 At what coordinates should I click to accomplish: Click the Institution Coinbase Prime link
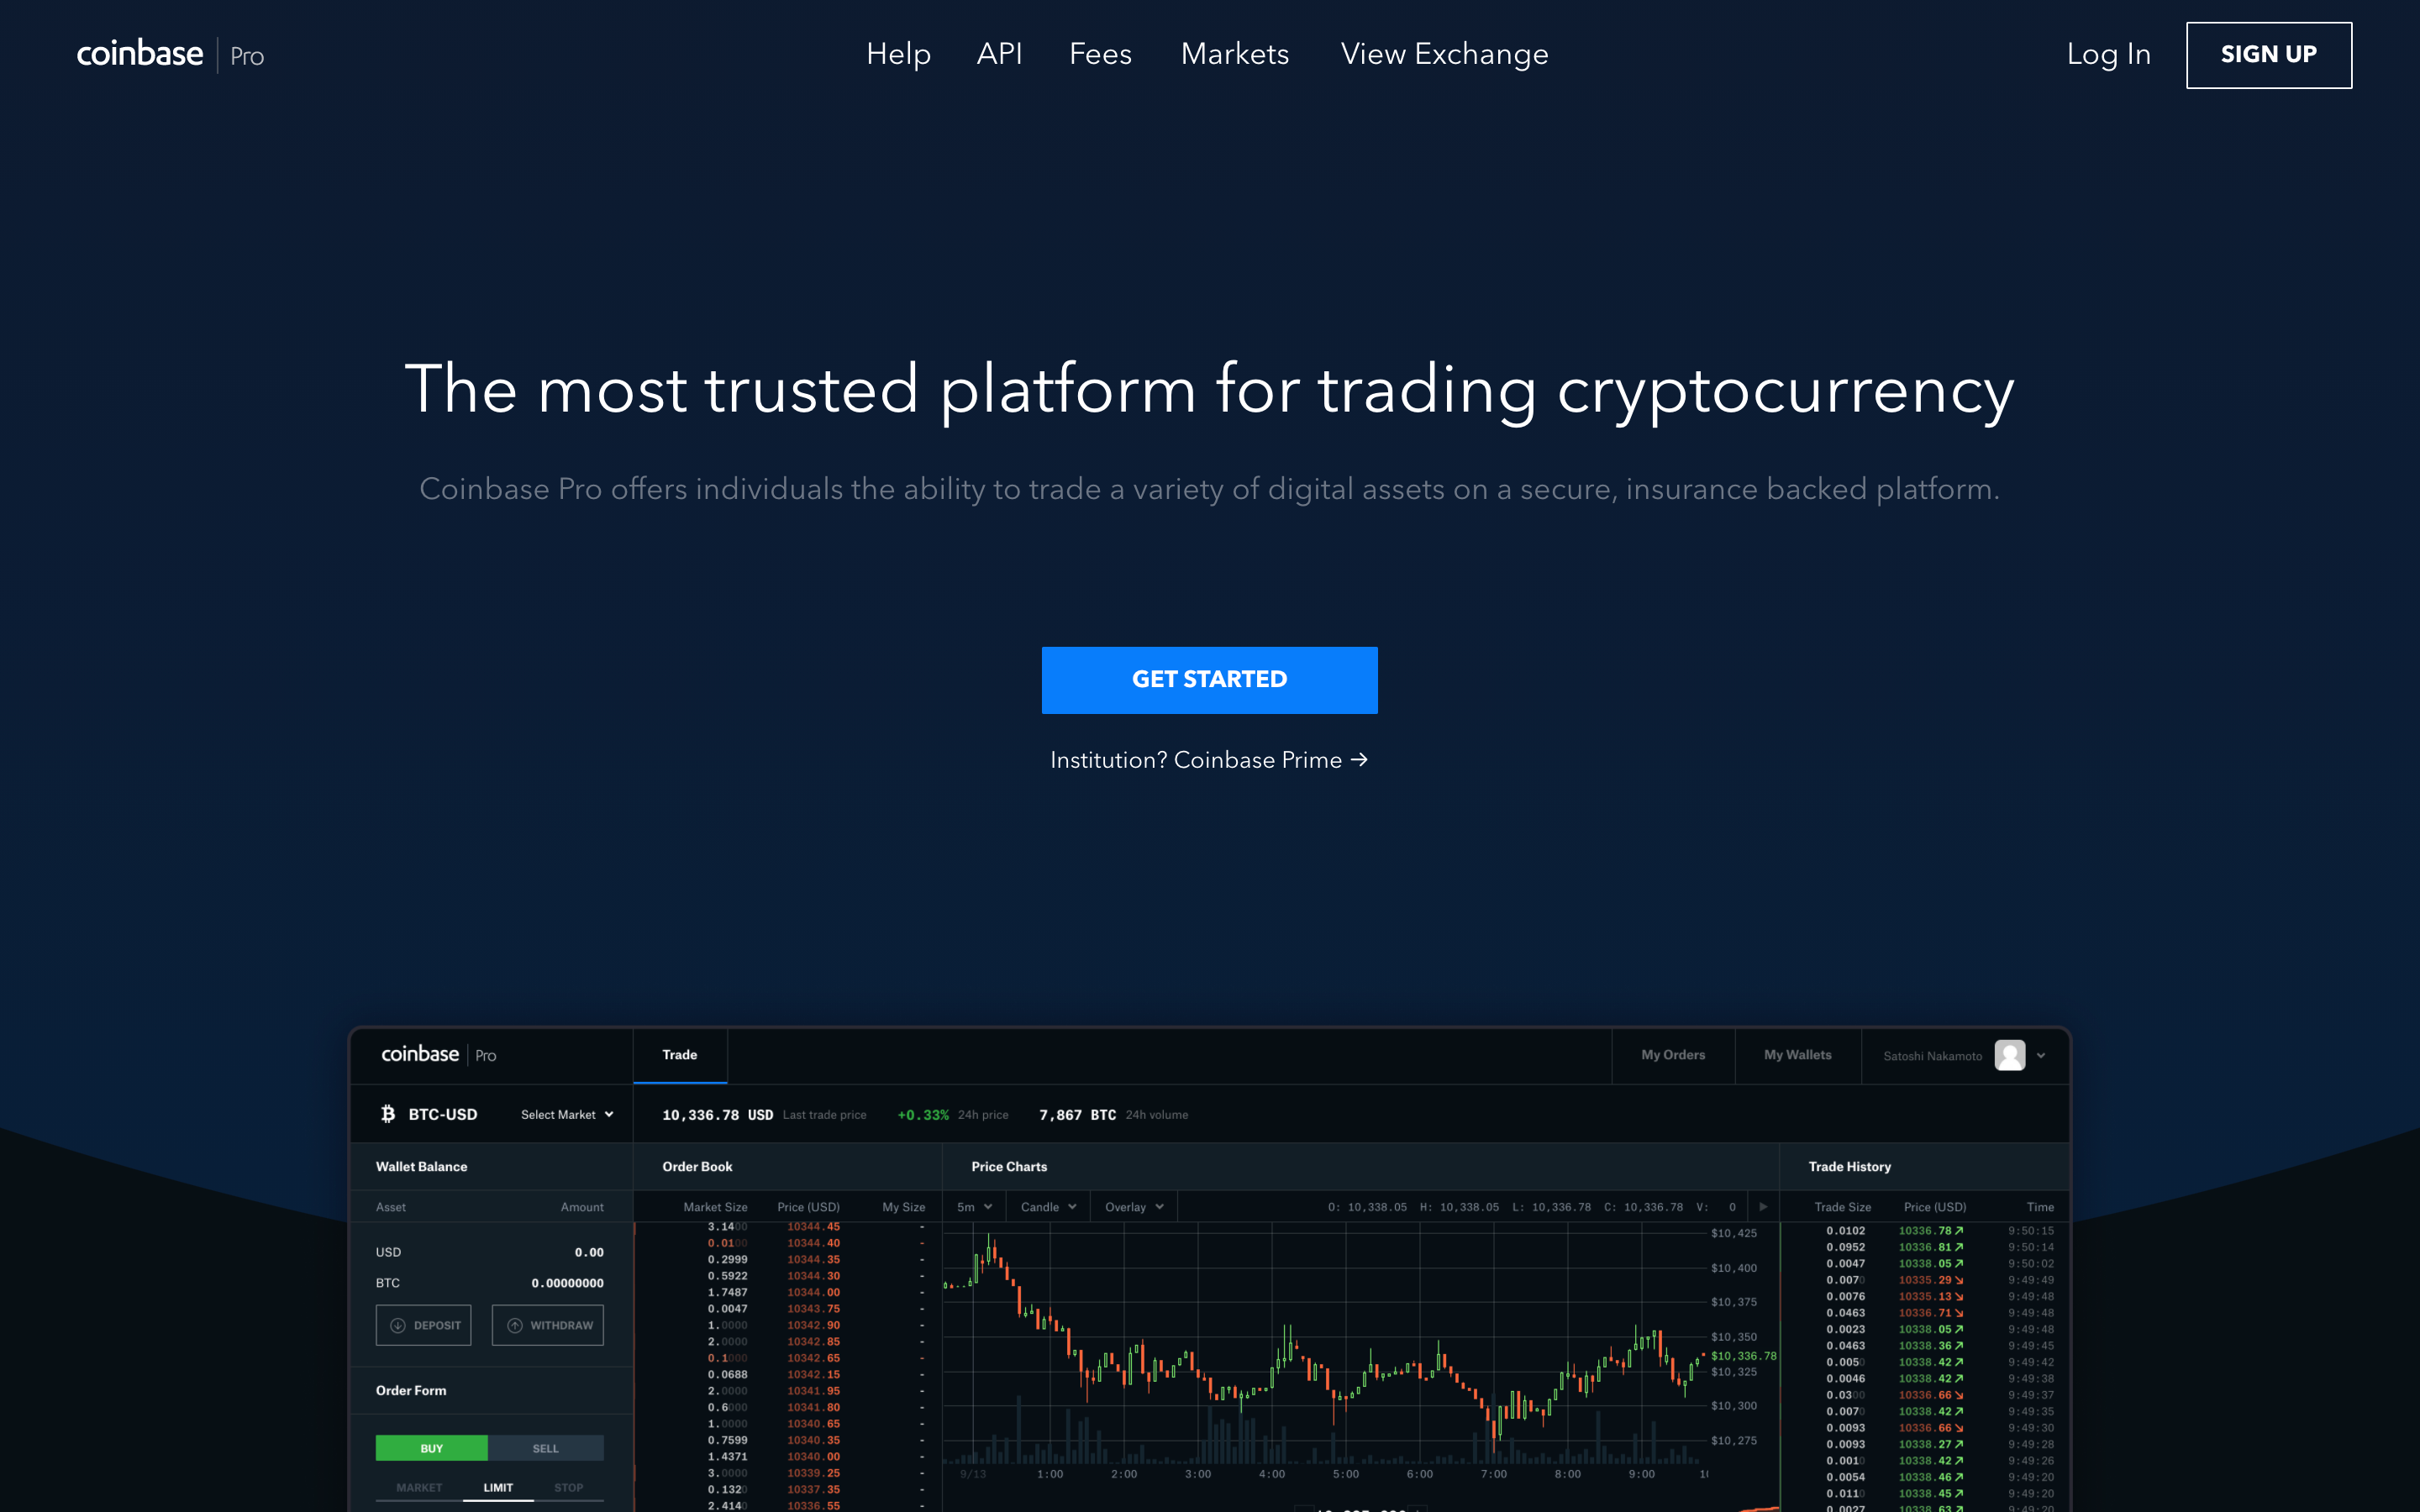(1209, 759)
